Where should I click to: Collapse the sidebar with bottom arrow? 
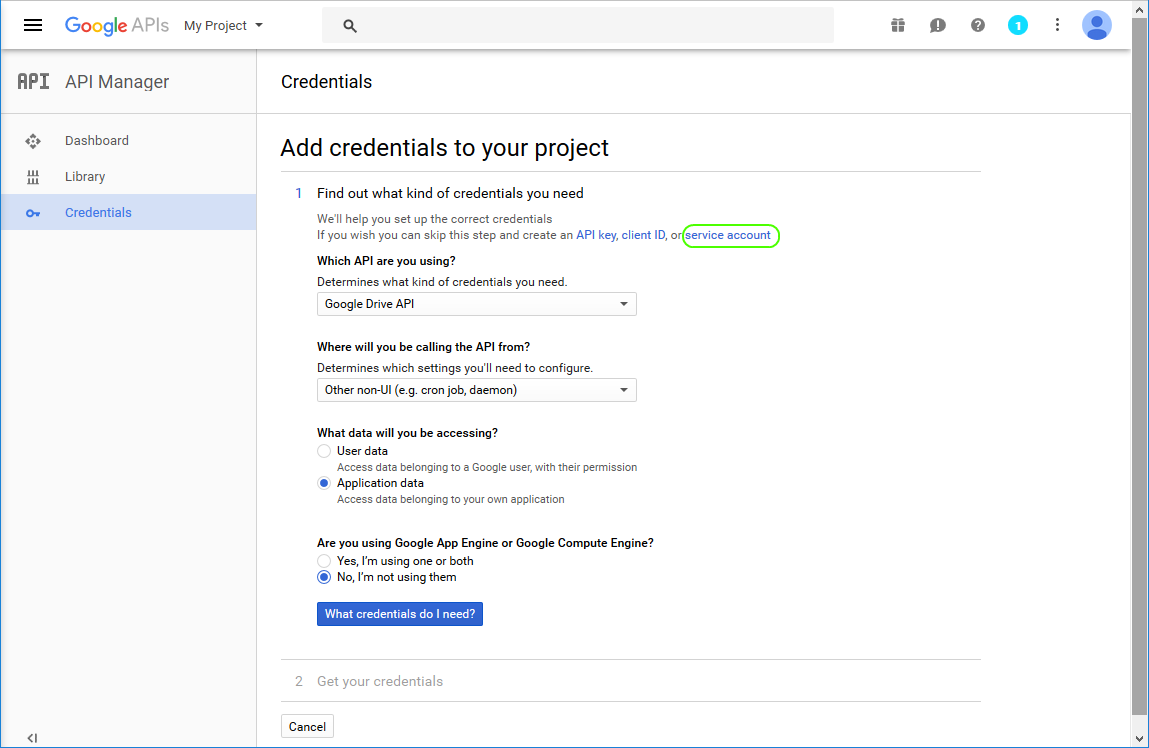[32, 738]
